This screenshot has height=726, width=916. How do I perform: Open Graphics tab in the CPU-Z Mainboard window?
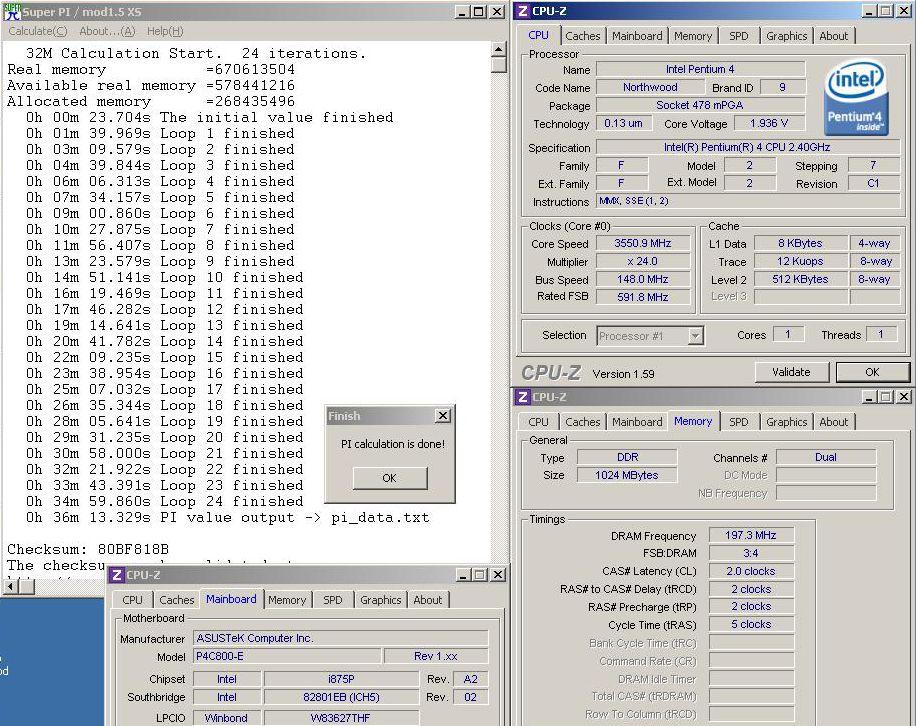tap(380, 600)
